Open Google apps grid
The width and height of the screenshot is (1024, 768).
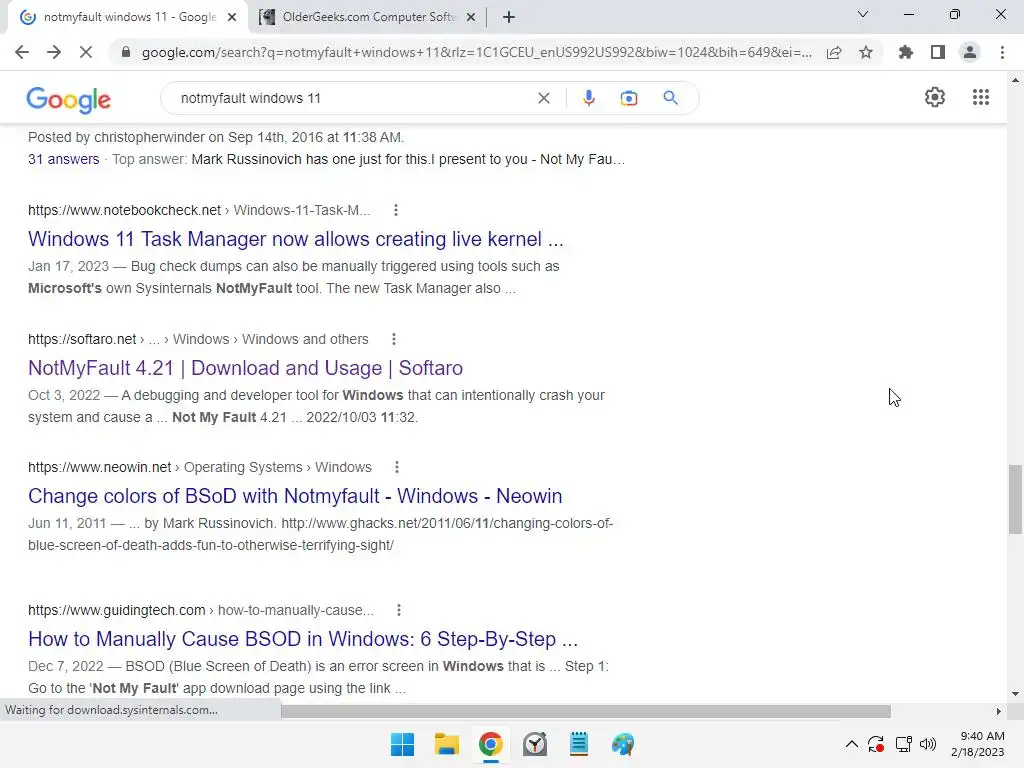[981, 97]
